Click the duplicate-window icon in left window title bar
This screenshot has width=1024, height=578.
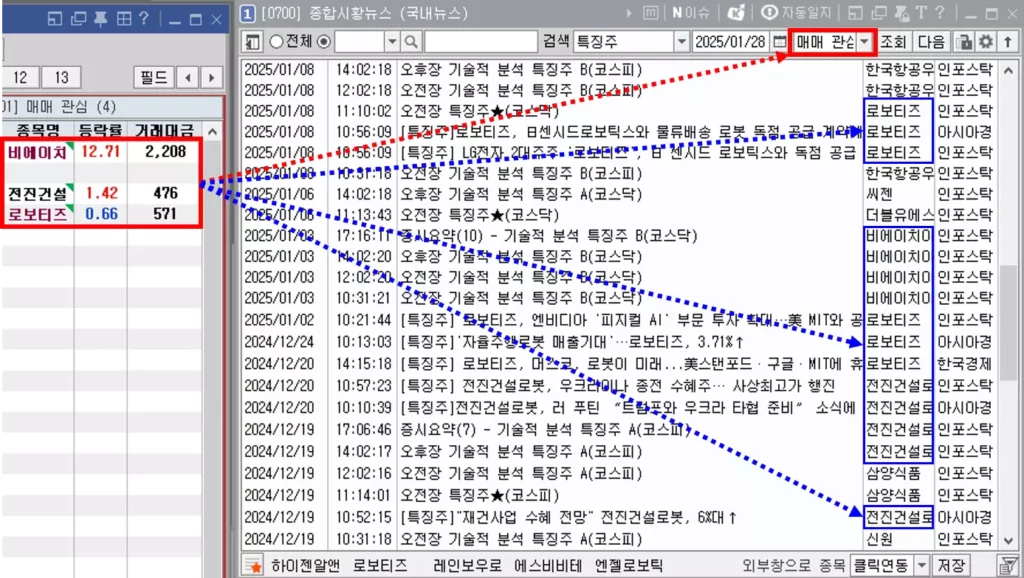click(78, 19)
